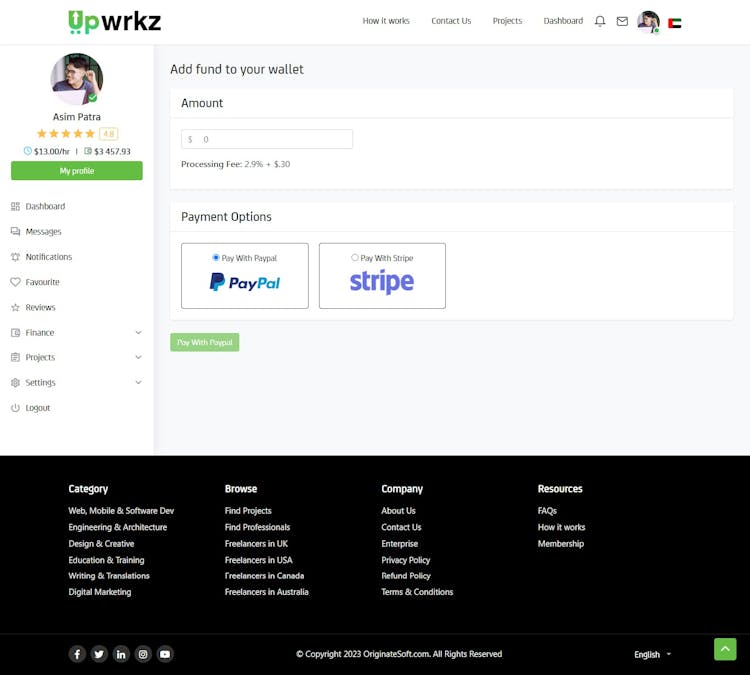The image size is (750, 675).
Task: Click the UAE flag icon
Action: (675, 22)
